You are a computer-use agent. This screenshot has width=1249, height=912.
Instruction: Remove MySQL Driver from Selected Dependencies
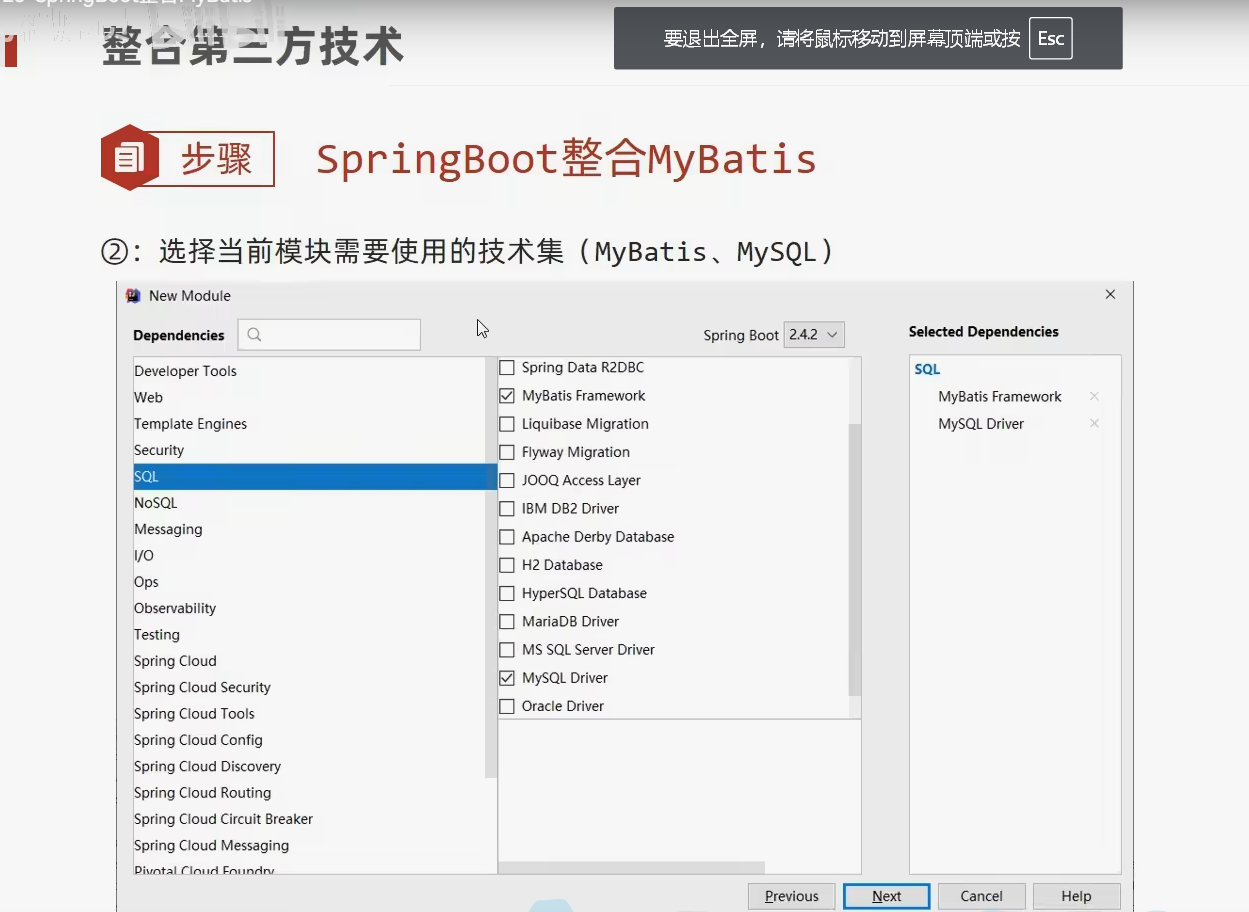coord(1094,424)
